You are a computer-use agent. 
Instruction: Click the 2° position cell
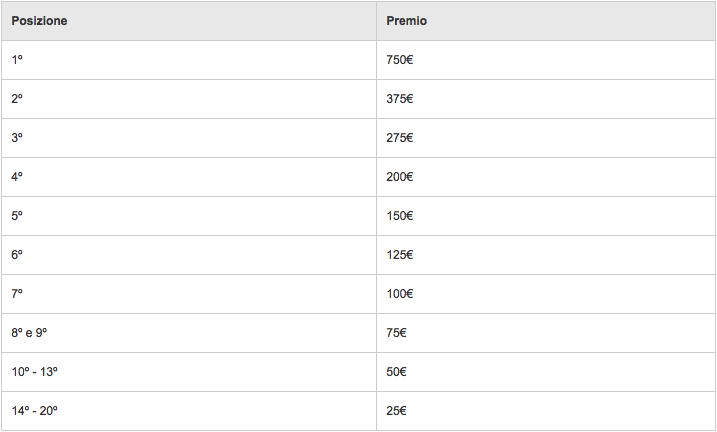[188, 99]
